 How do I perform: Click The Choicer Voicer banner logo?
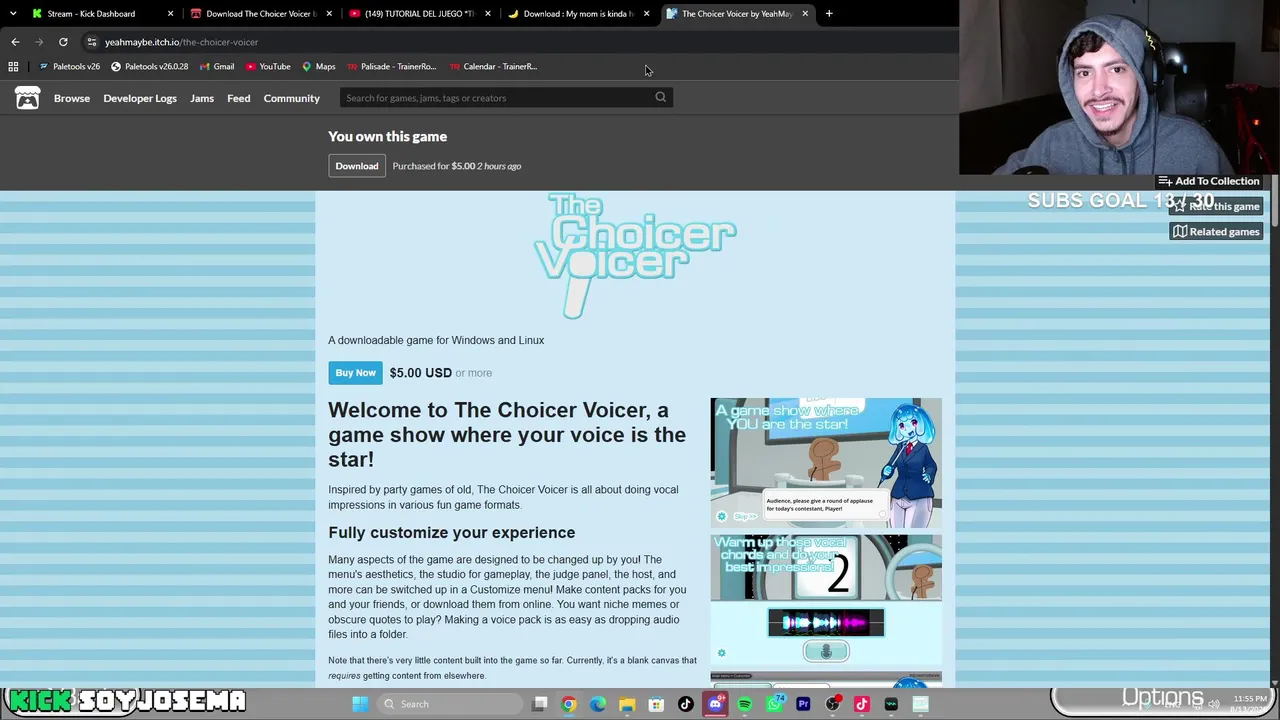click(x=635, y=256)
